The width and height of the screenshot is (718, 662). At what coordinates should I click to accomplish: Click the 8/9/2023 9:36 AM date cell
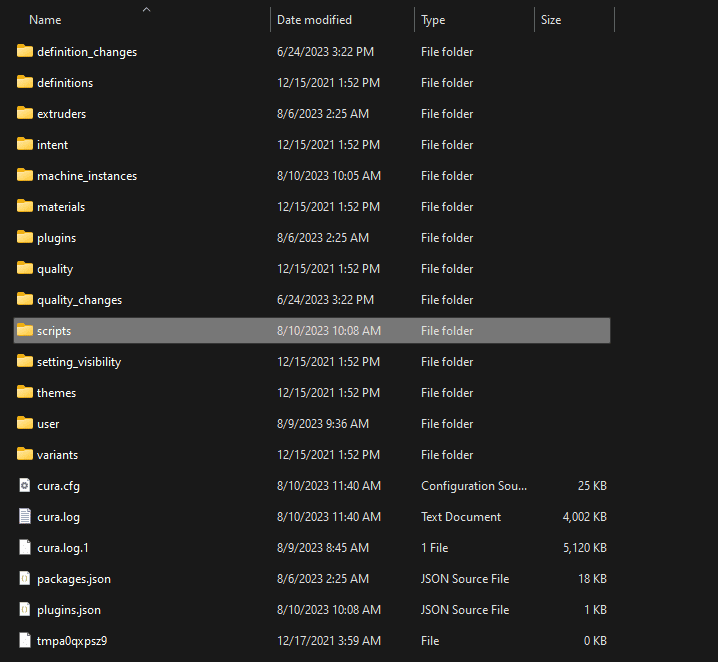(x=323, y=424)
